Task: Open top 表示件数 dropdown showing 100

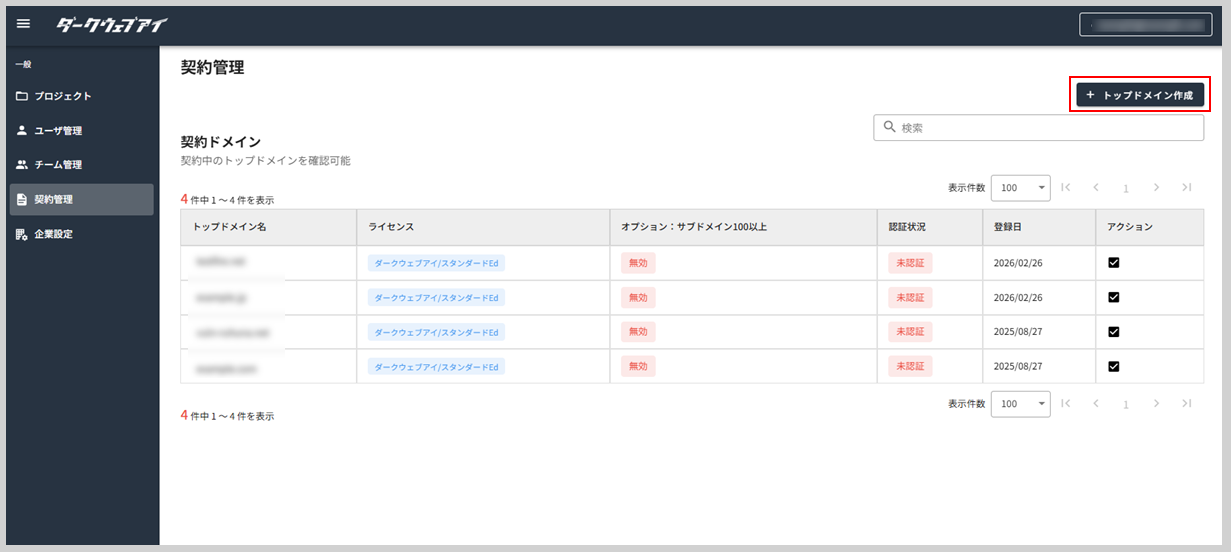Action: pyautogui.click(x=1020, y=188)
